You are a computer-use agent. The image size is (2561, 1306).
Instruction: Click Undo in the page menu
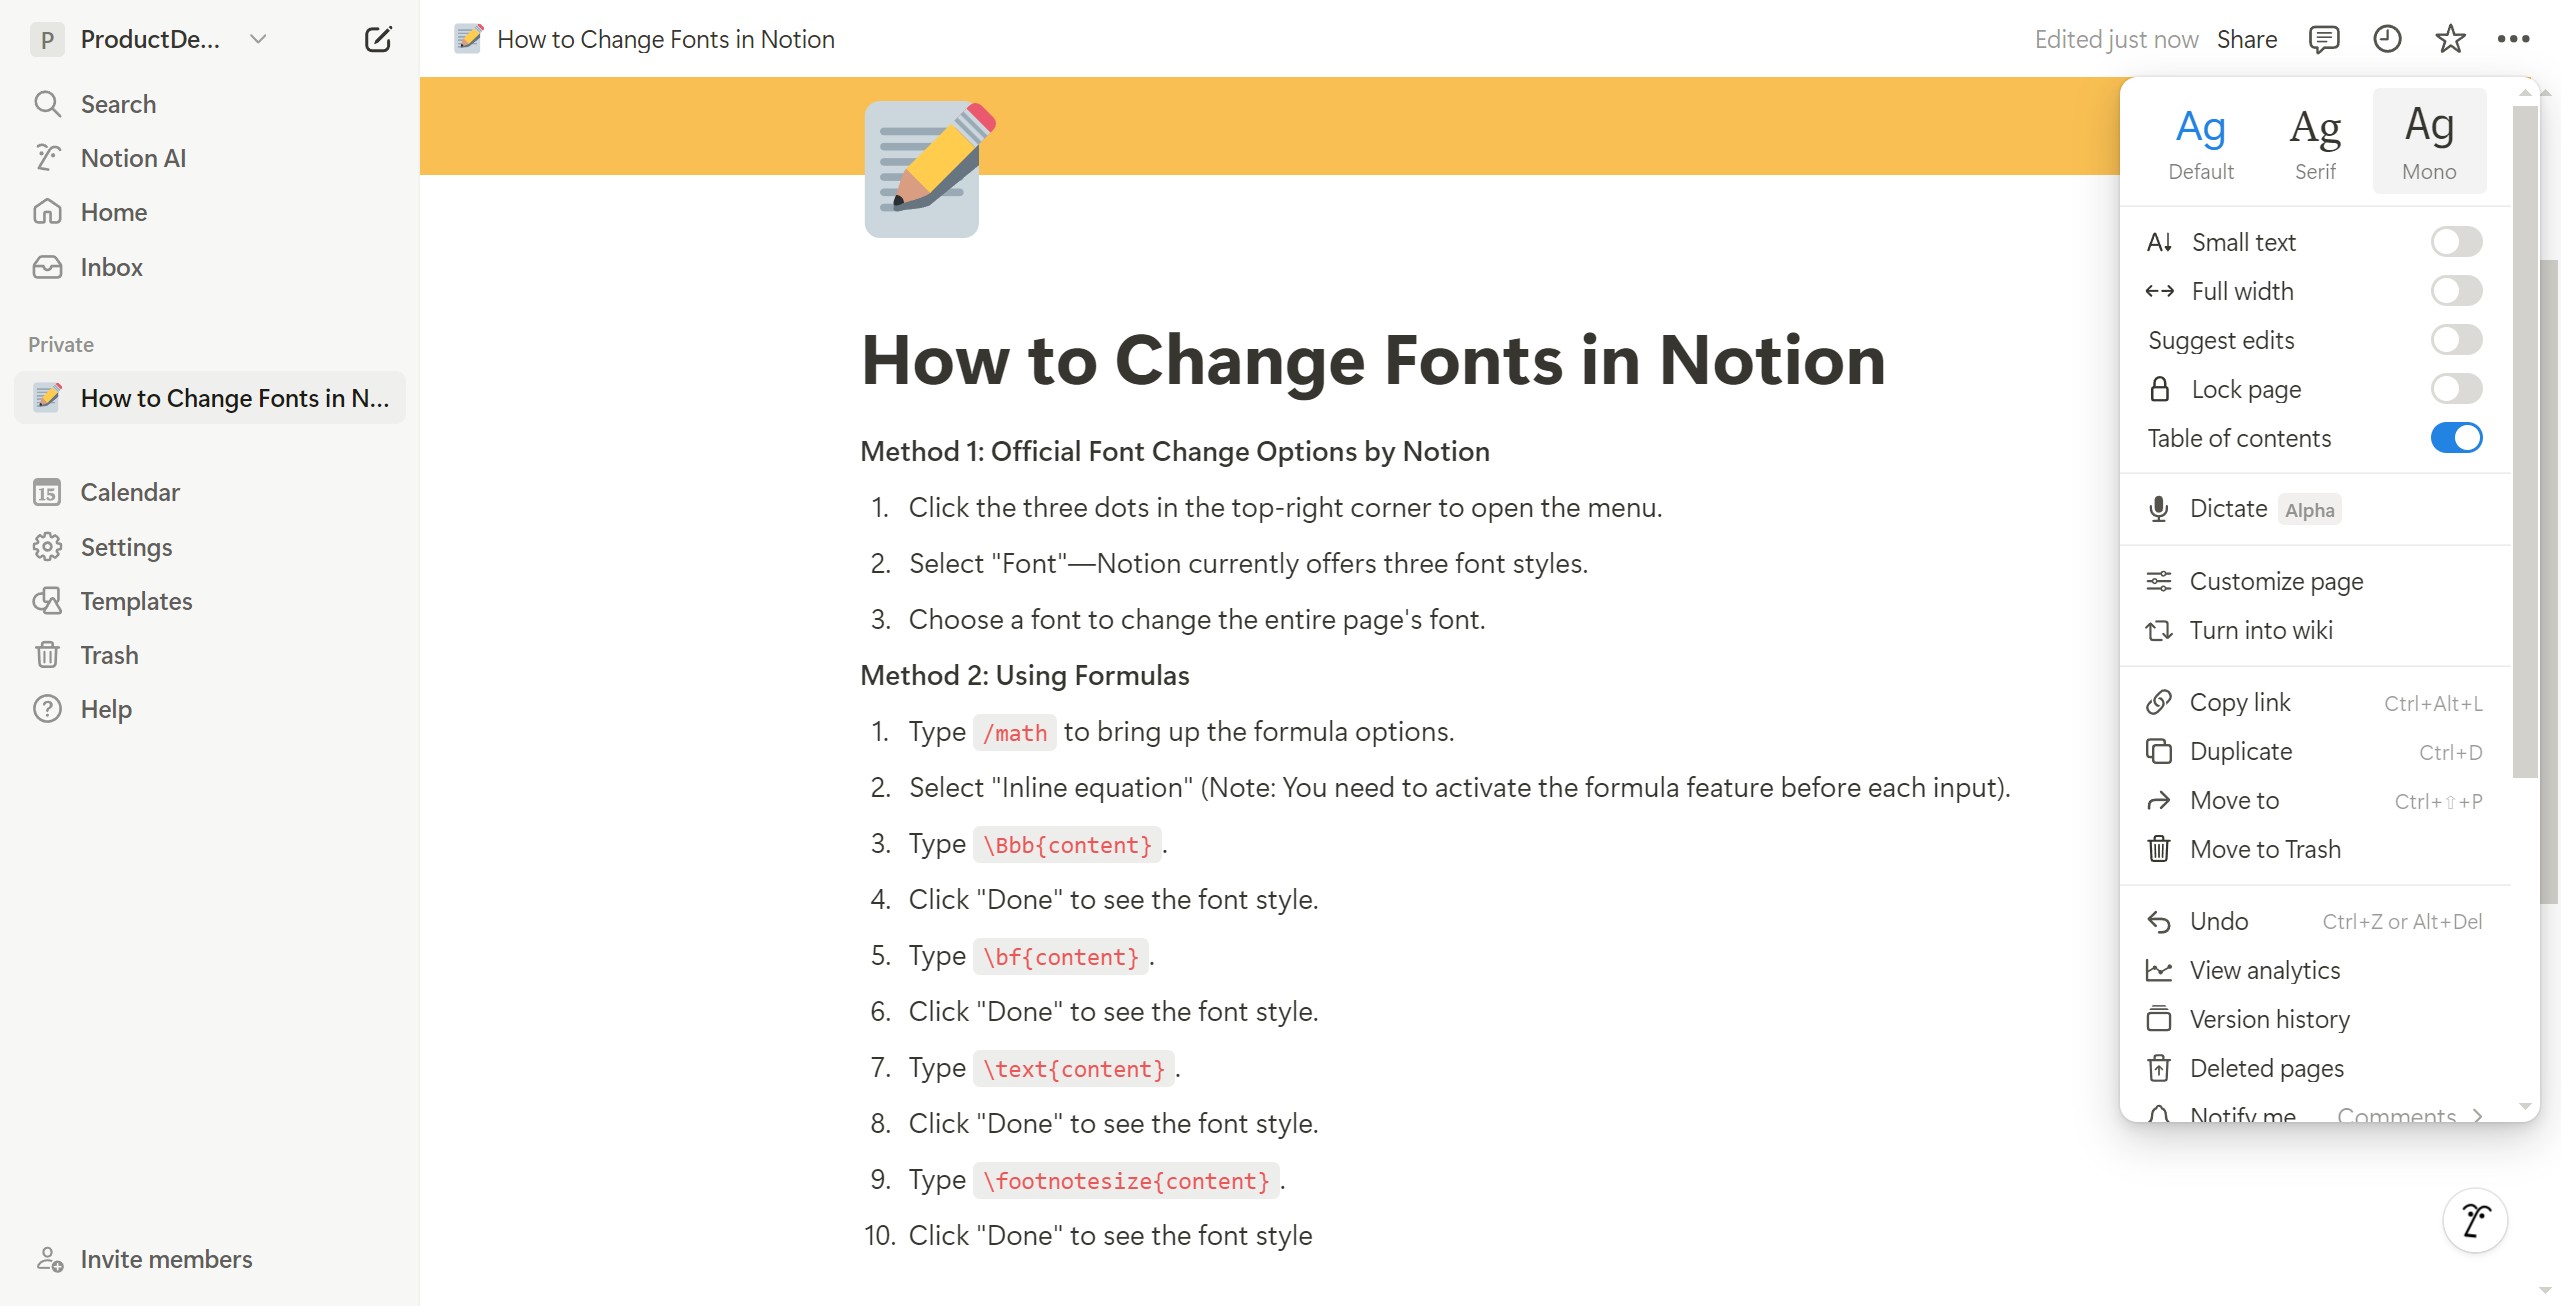(2315, 921)
